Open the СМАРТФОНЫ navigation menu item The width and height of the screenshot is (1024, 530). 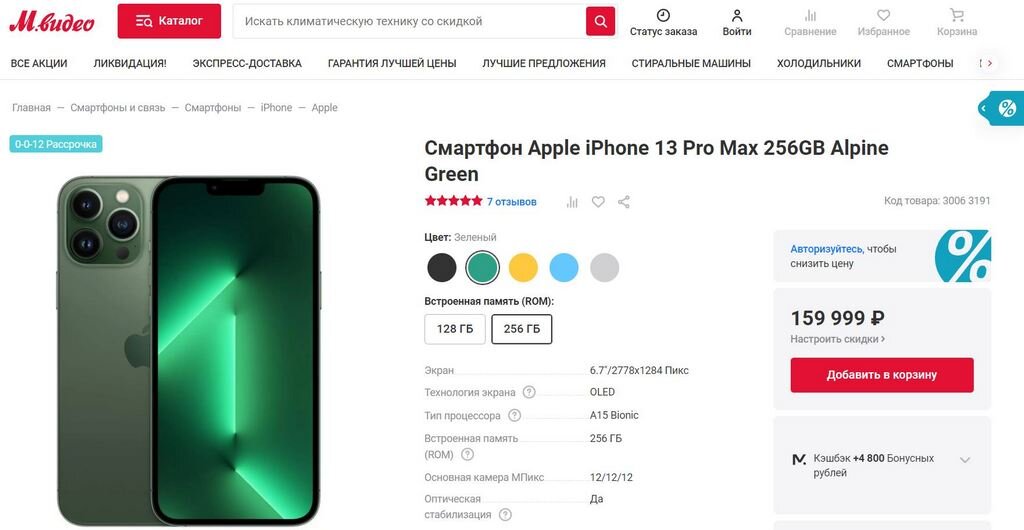click(920, 63)
